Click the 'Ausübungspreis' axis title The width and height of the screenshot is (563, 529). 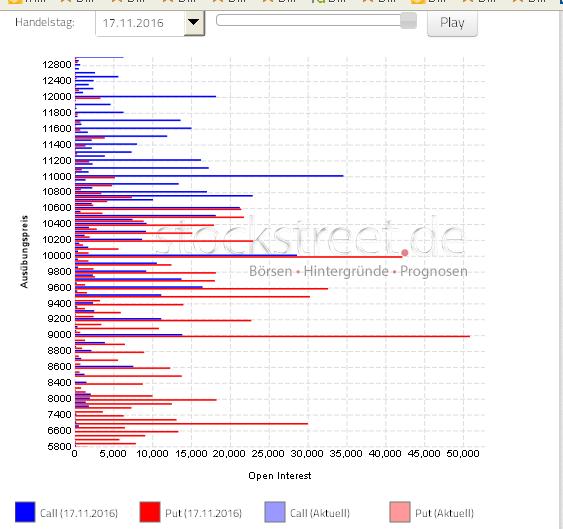(x=24, y=251)
